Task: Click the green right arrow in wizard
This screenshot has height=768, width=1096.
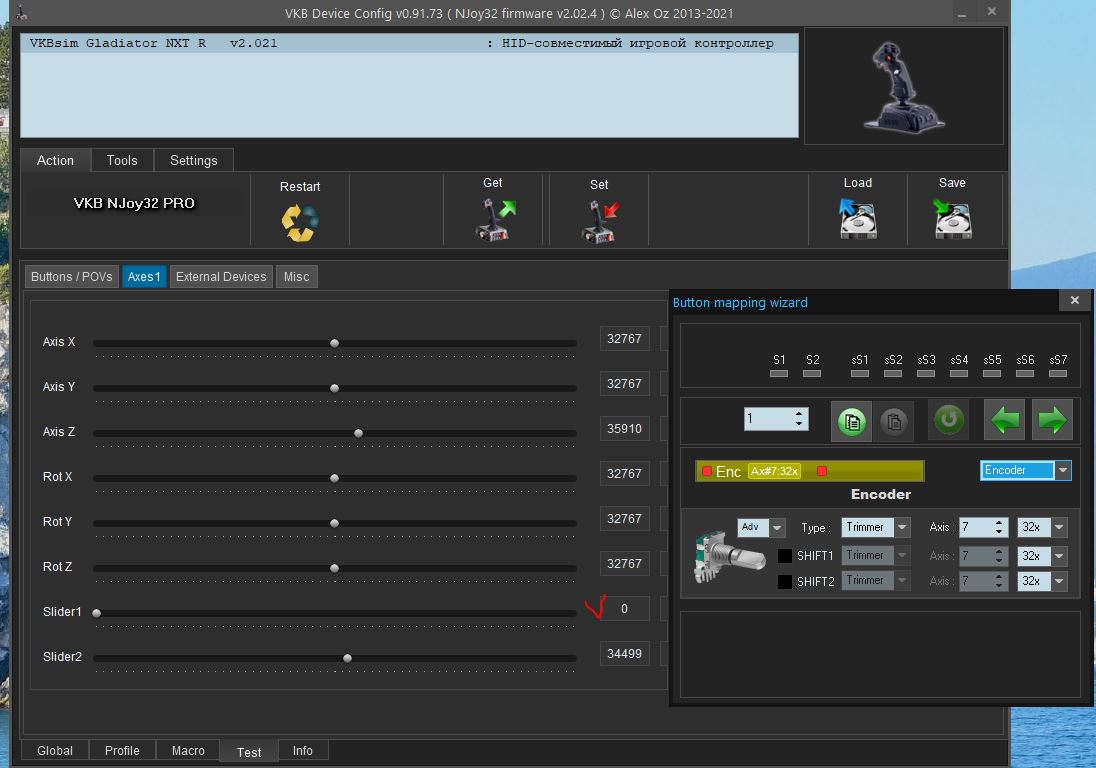Action: click(x=1051, y=420)
